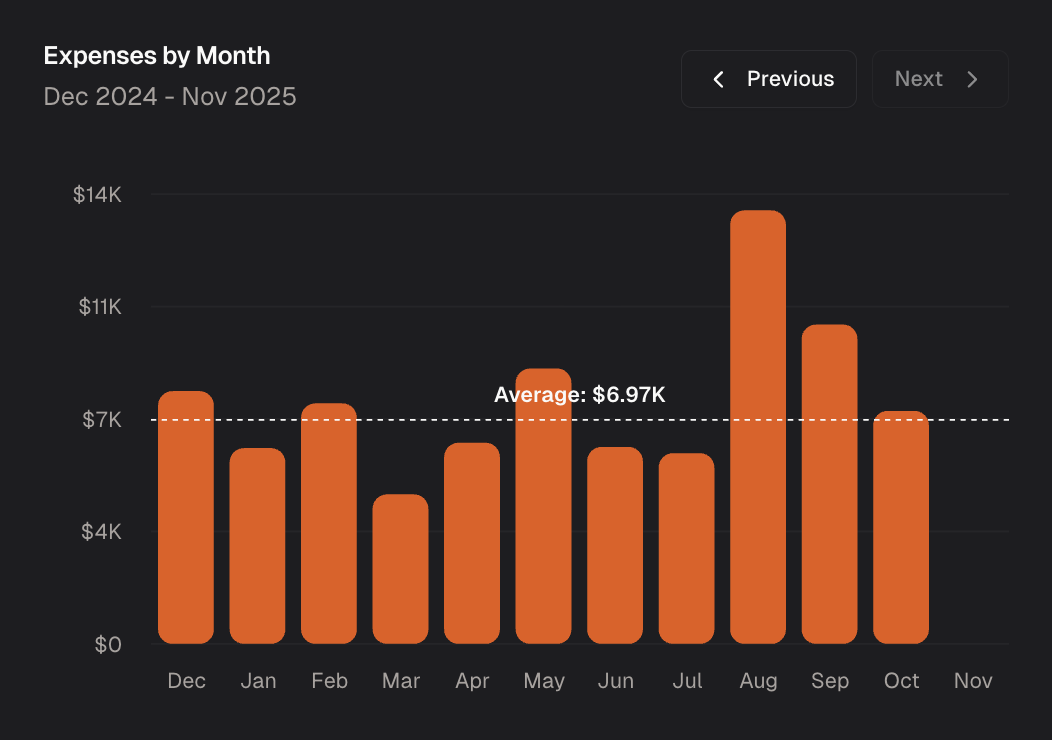This screenshot has width=1052, height=740.
Task: Click the Previous button
Action: point(769,79)
